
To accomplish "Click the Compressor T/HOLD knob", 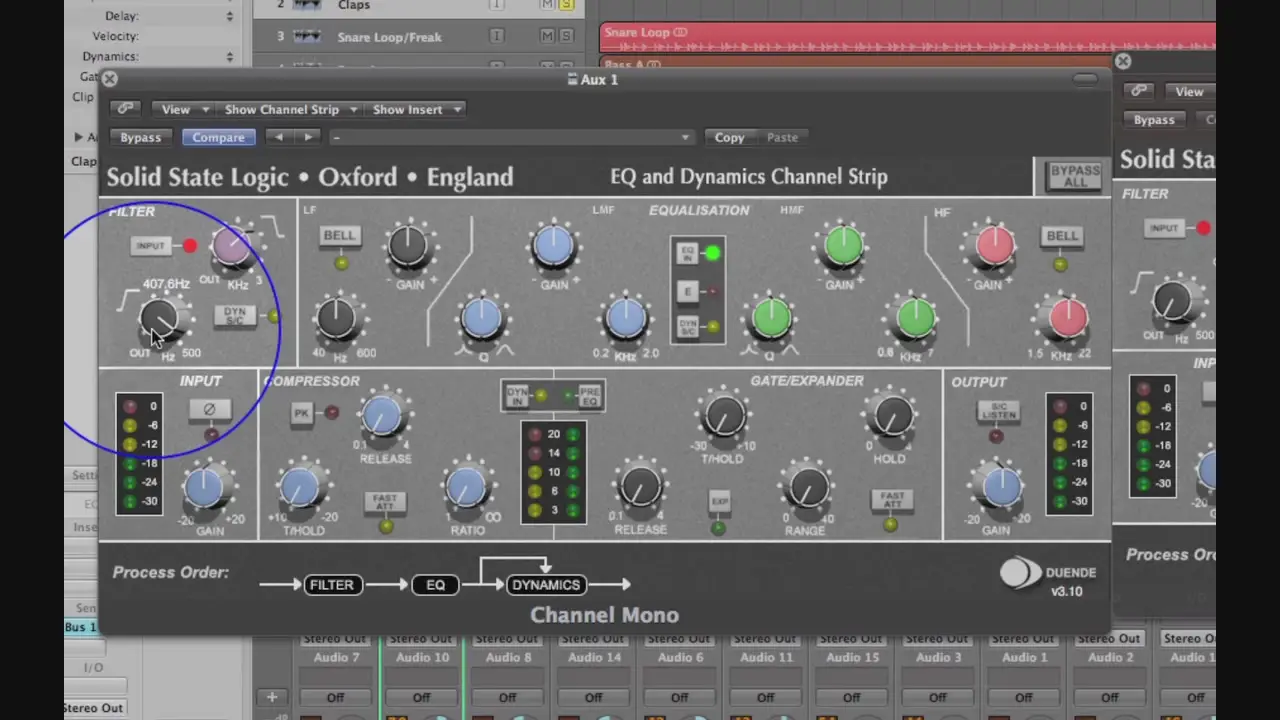I will click(x=300, y=489).
